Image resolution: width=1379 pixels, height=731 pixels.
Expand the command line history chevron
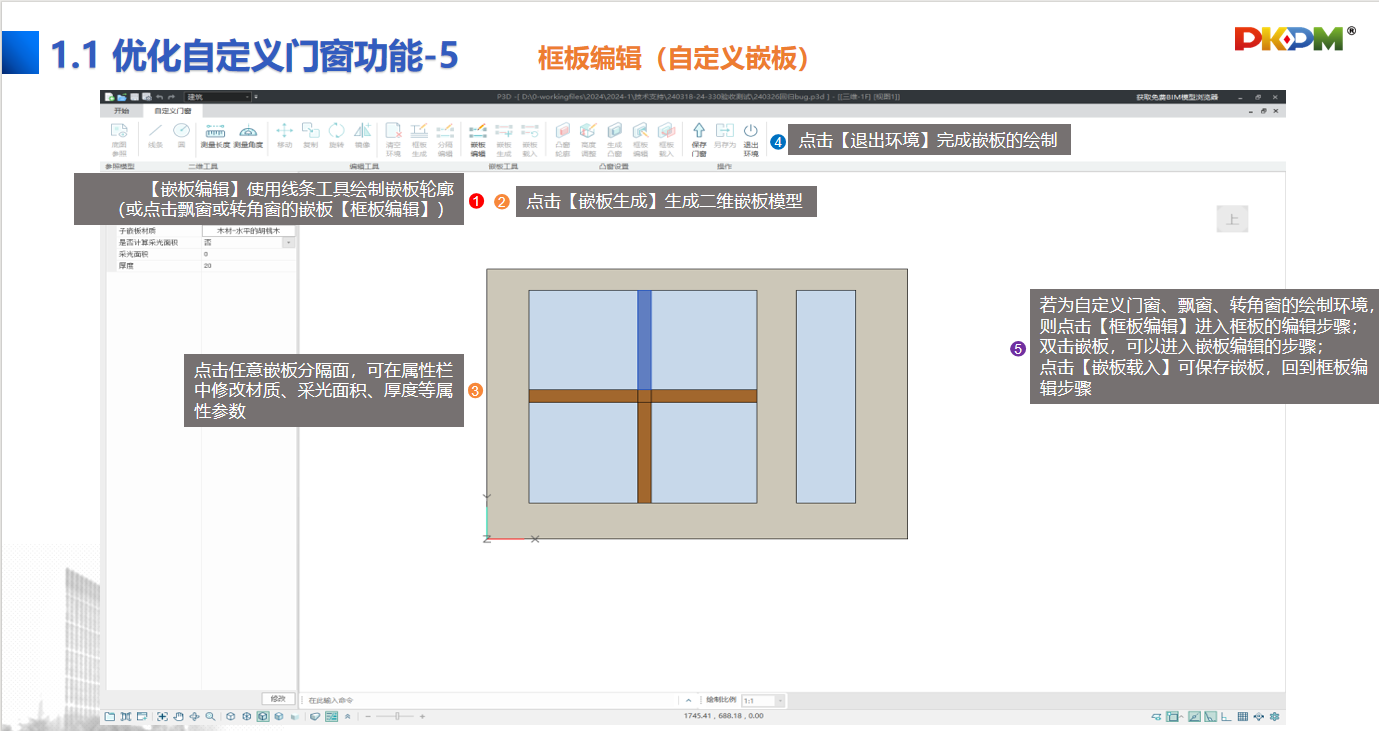click(688, 701)
